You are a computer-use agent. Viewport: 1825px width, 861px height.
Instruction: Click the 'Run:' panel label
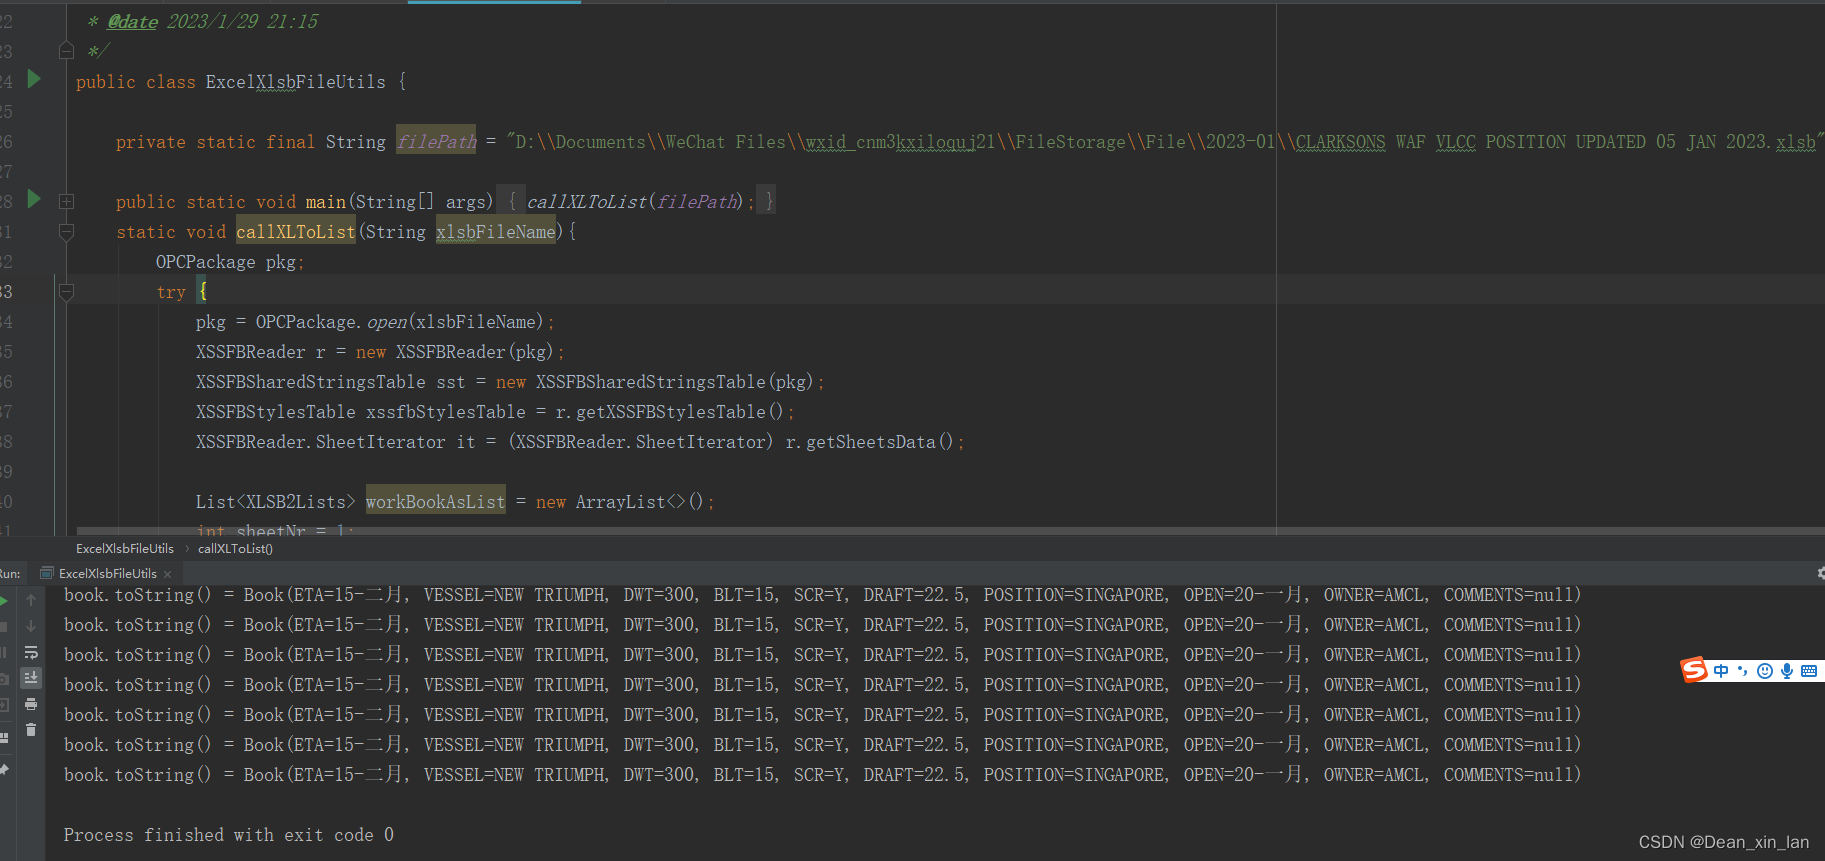point(10,574)
